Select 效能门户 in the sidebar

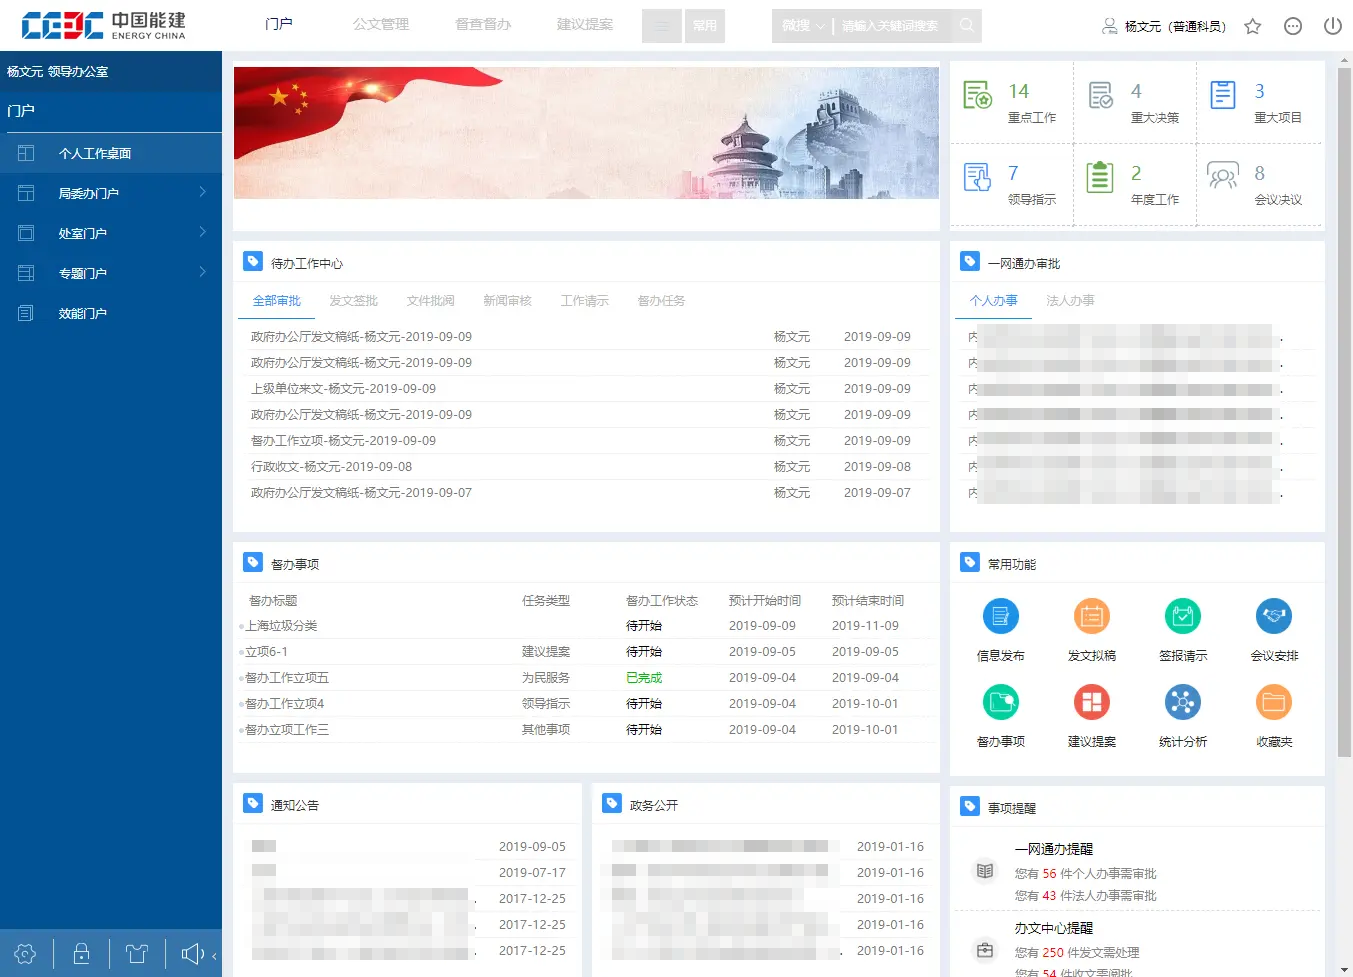tap(111, 313)
